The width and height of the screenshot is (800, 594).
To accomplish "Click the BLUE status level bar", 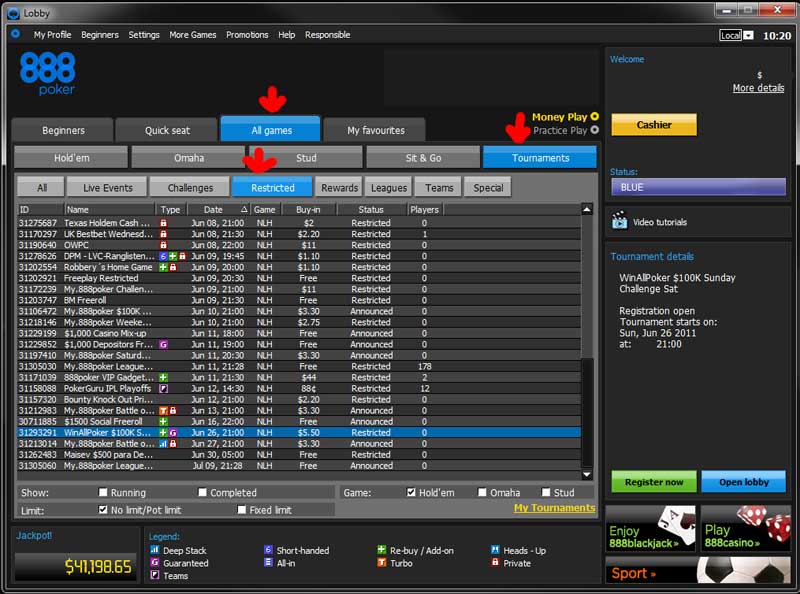I will coord(698,187).
